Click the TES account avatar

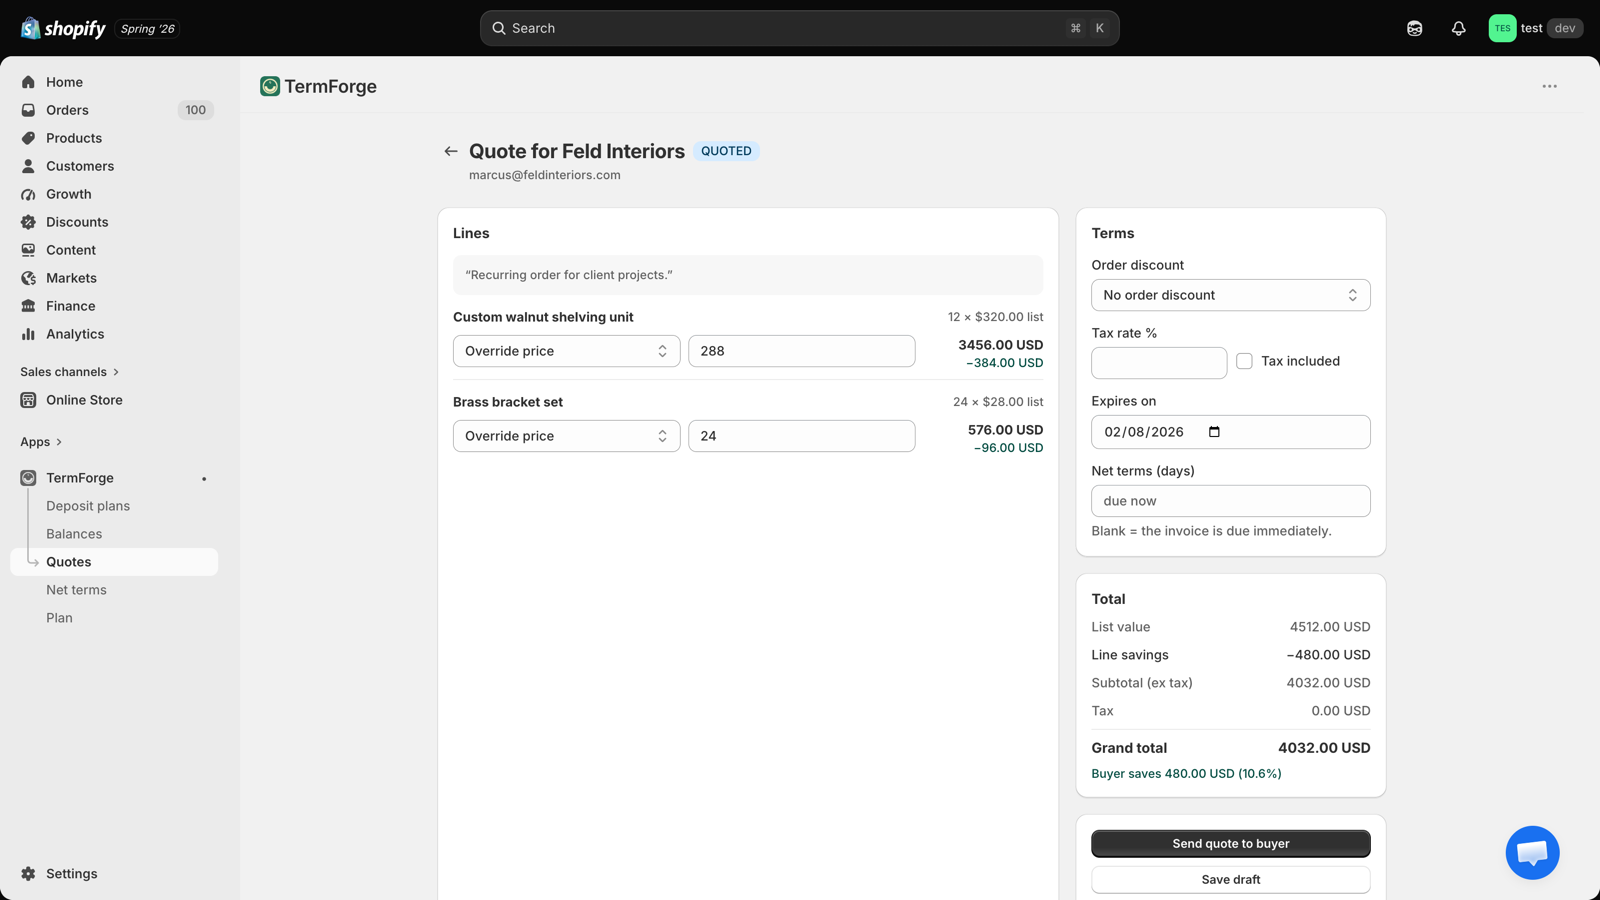tap(1502, 28)
